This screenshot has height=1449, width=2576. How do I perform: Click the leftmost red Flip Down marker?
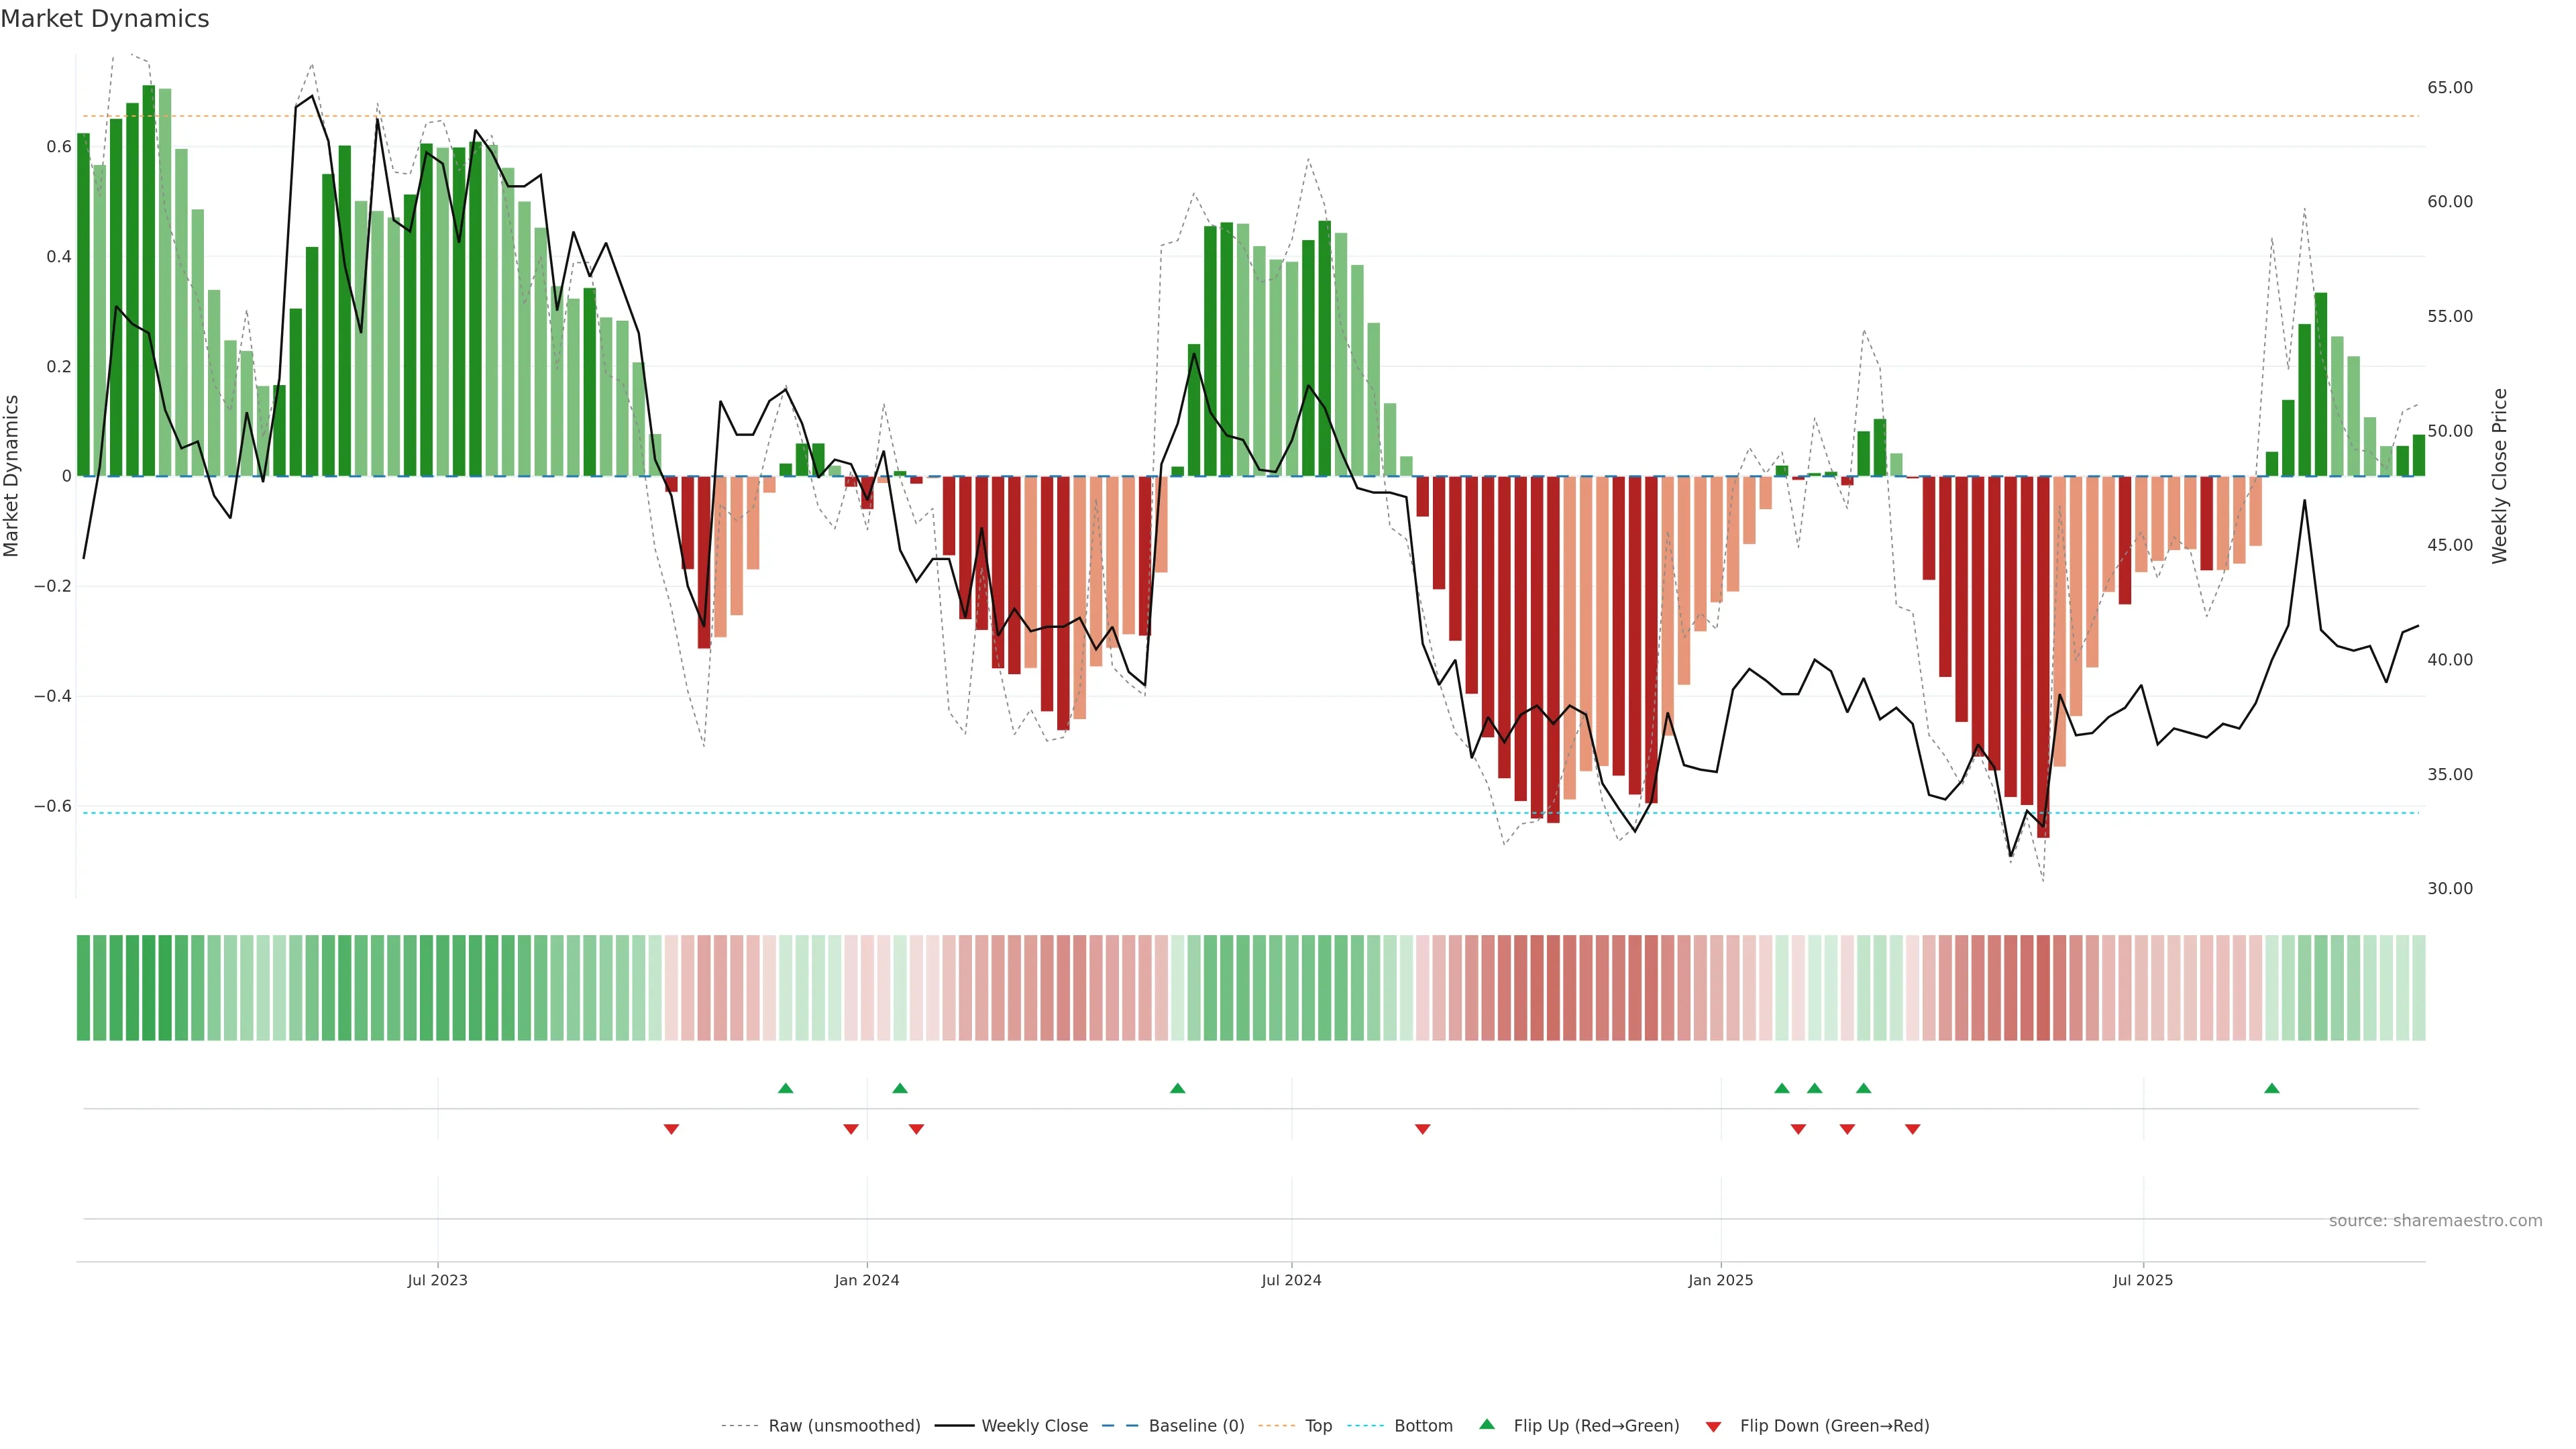coord(671,1129)
